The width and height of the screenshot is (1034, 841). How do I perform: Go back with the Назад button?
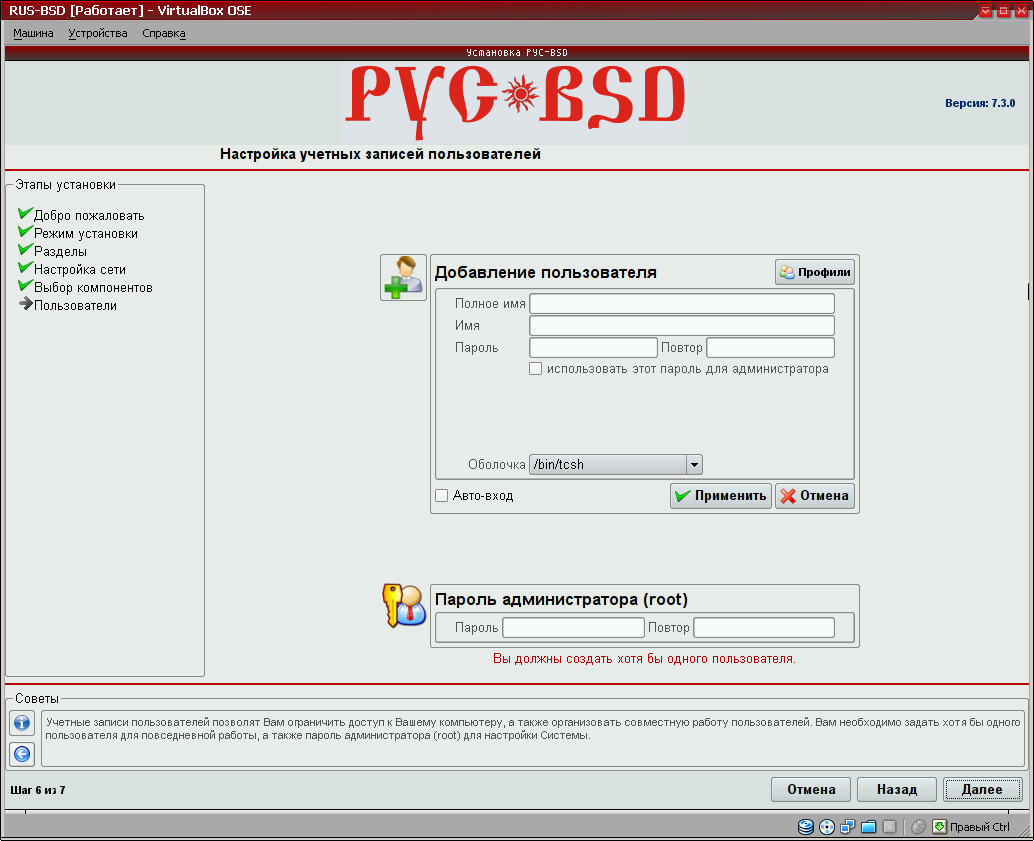point(897,790)
